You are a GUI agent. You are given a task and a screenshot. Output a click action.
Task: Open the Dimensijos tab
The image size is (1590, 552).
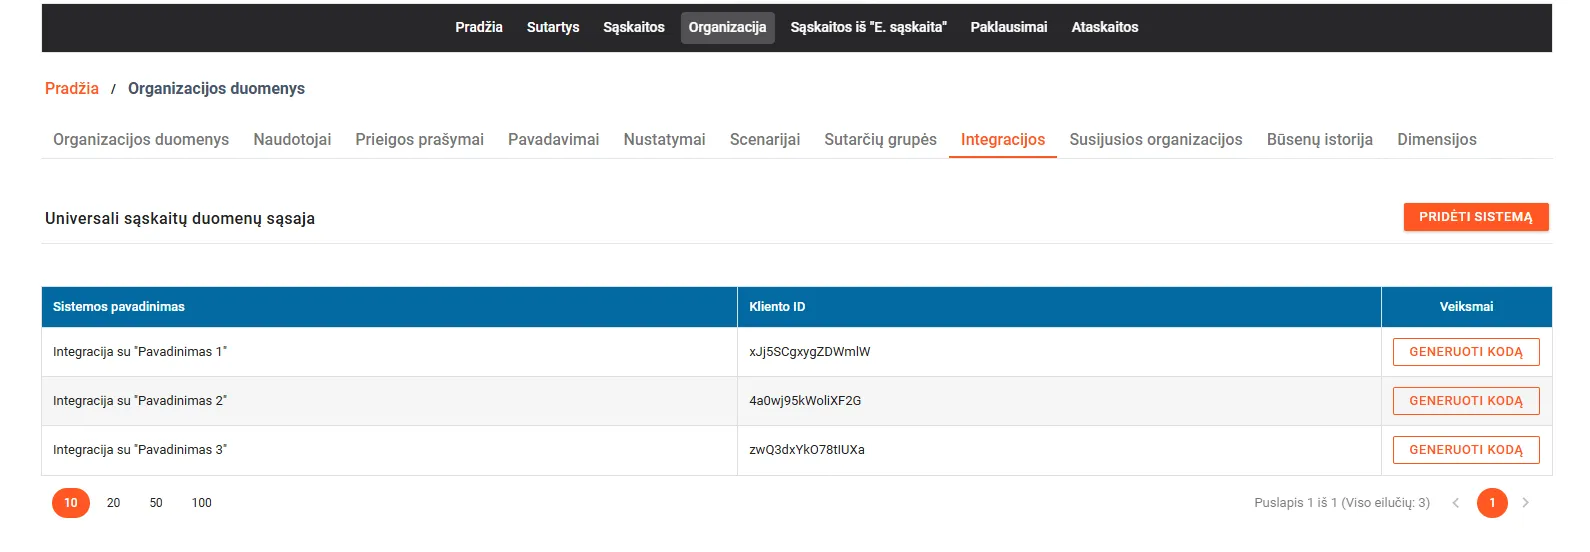(1436, 139)
